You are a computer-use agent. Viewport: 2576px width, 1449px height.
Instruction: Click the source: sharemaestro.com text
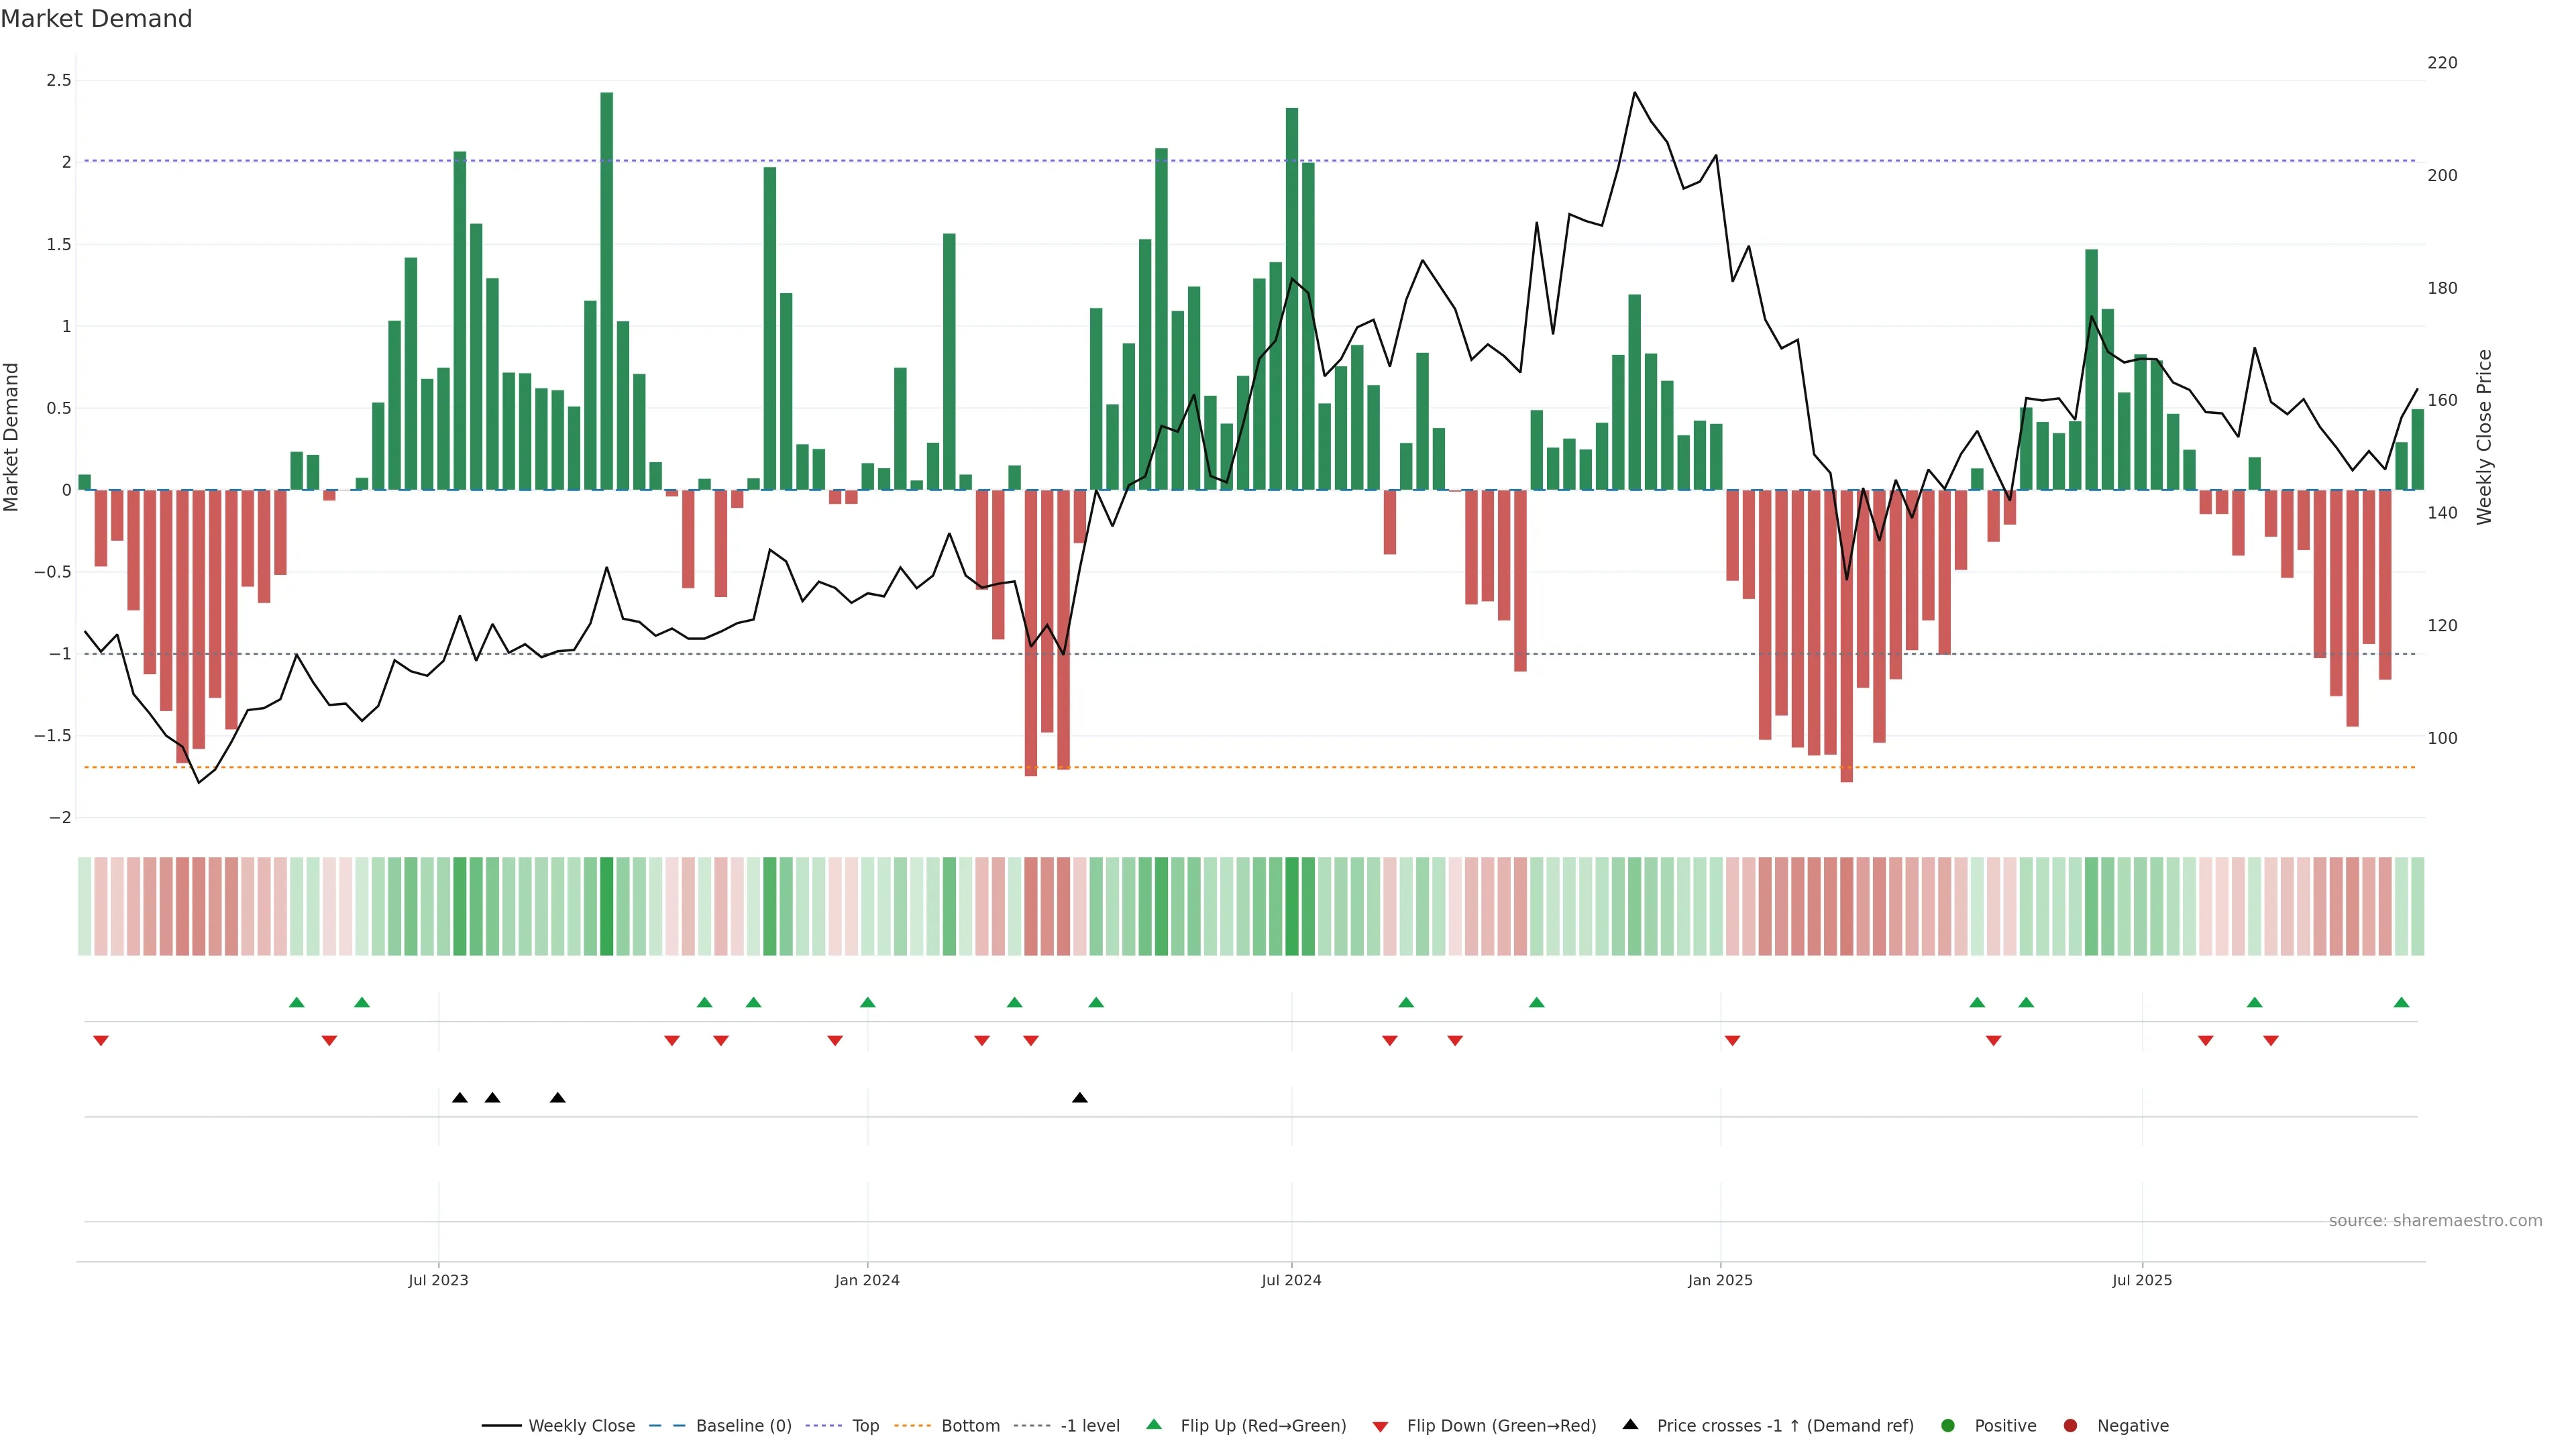[x=2435, y=1220]
